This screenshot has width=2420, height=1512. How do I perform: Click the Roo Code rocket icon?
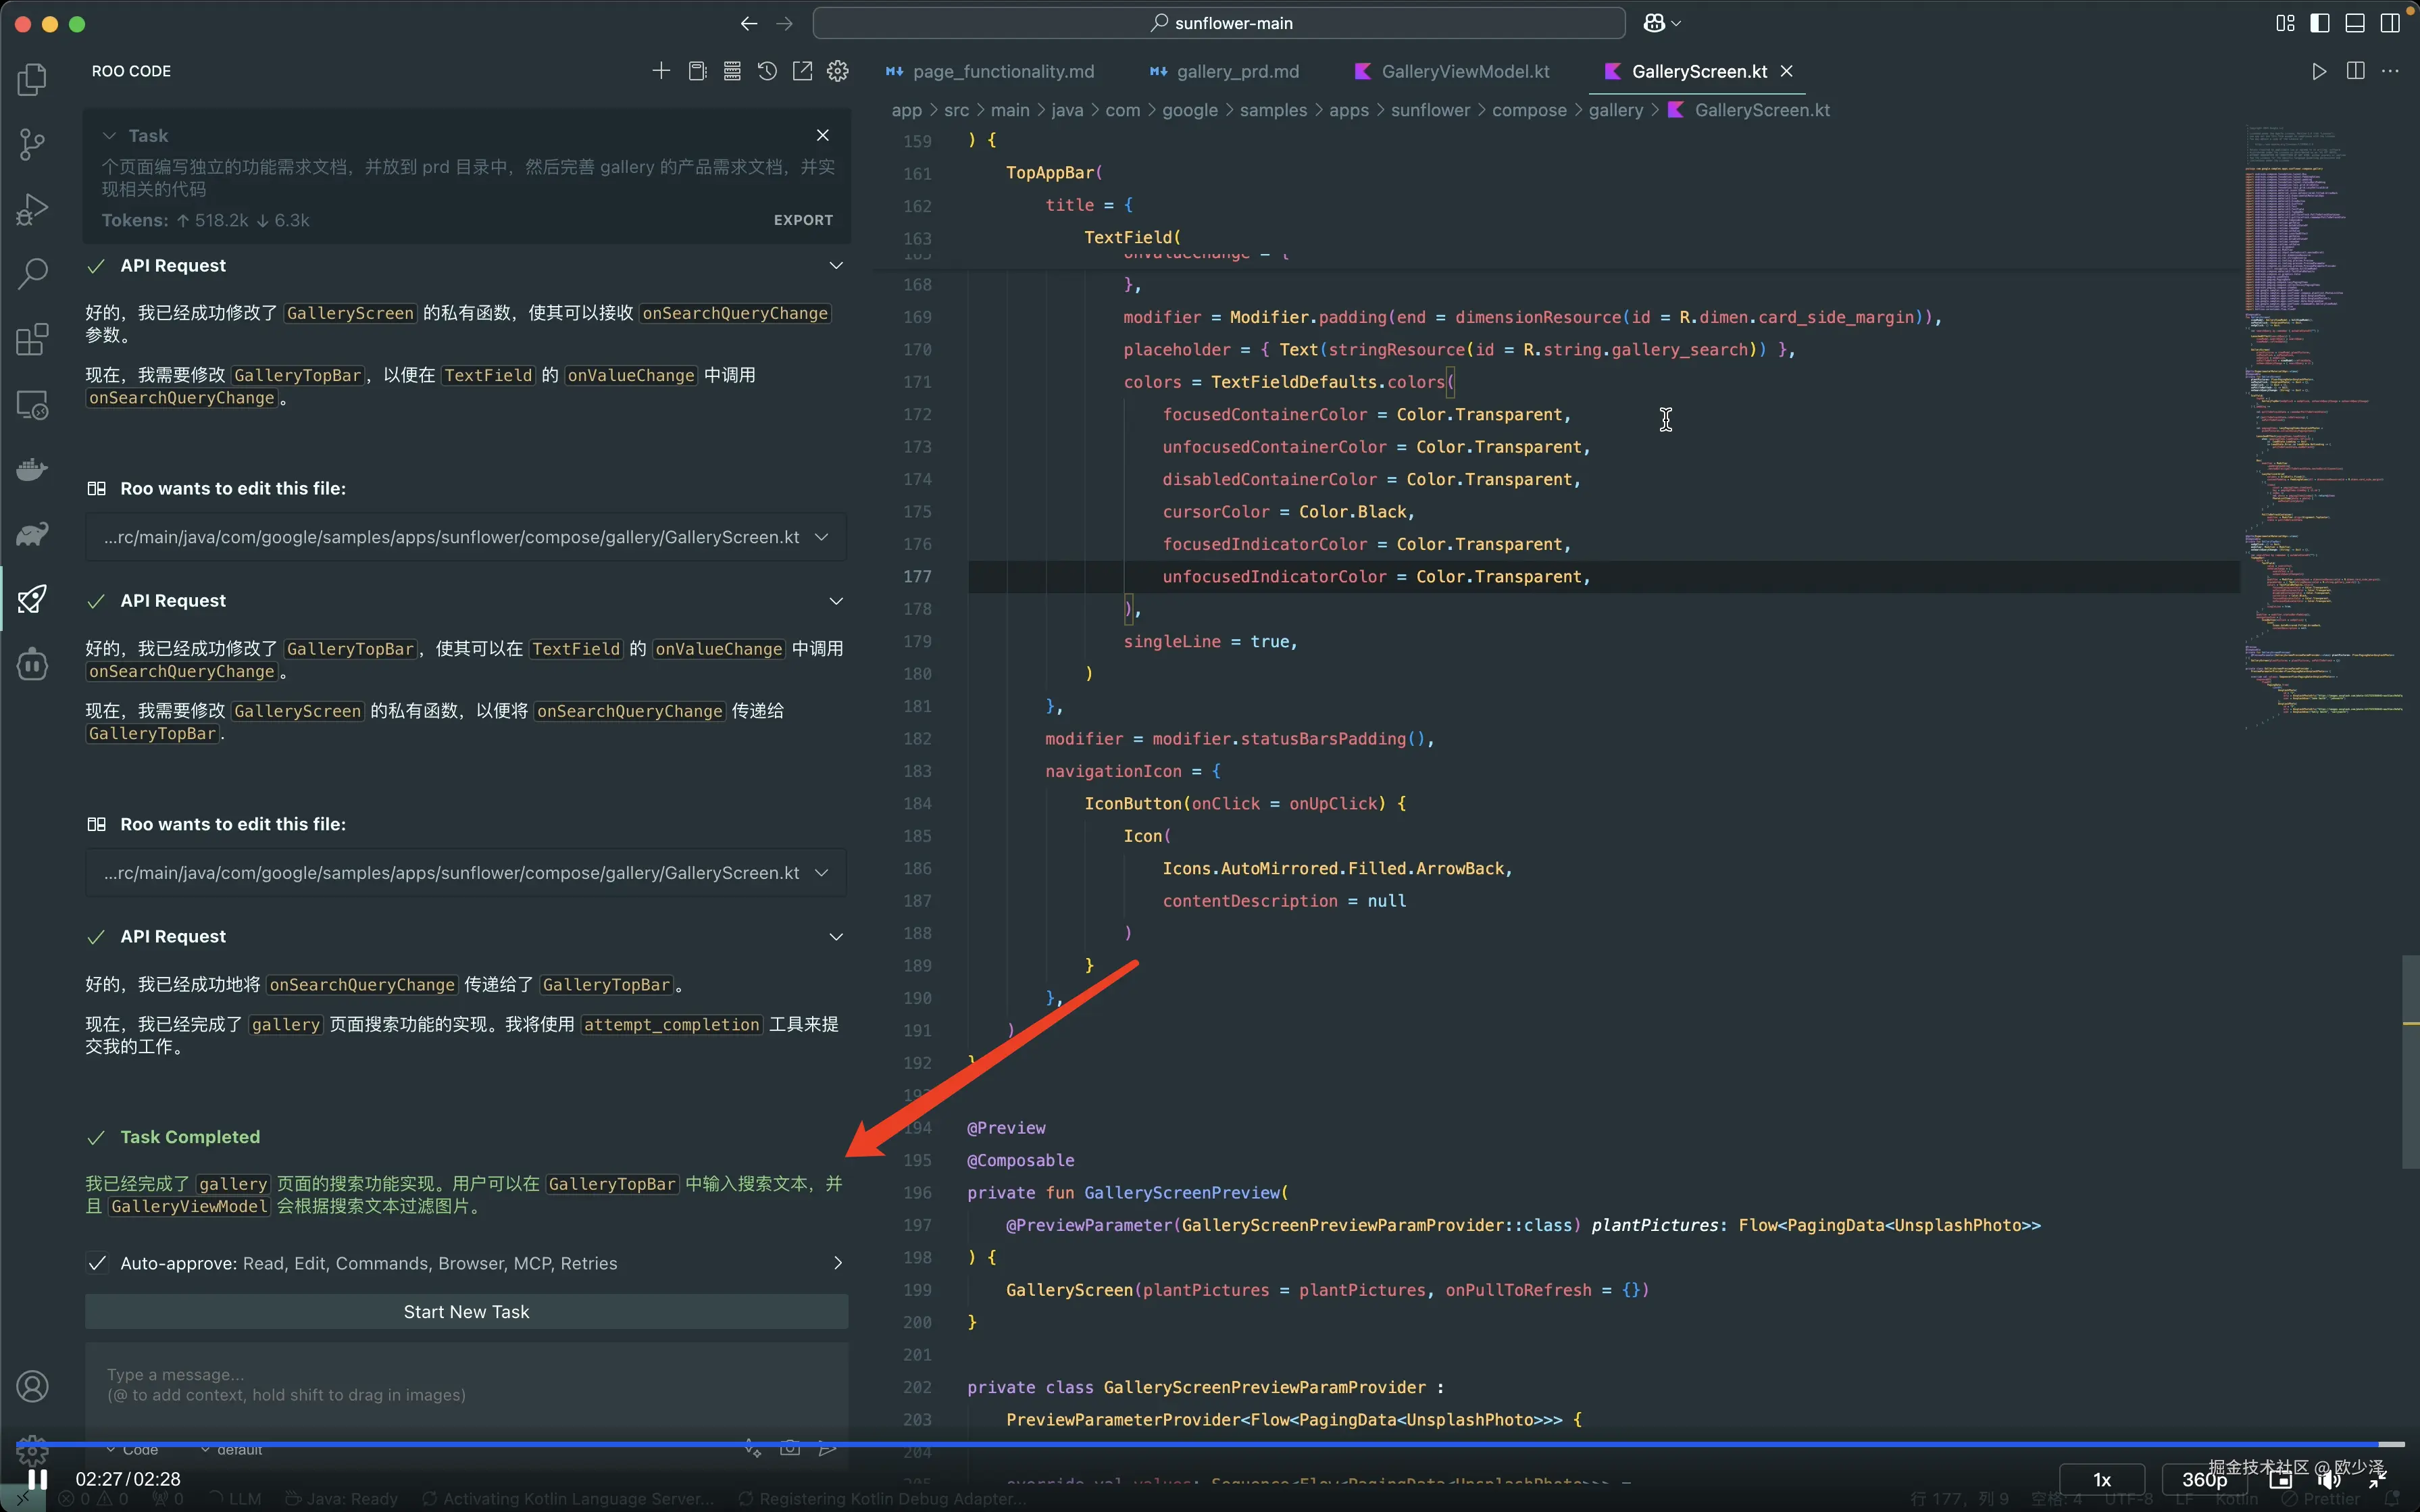(32, 599)
